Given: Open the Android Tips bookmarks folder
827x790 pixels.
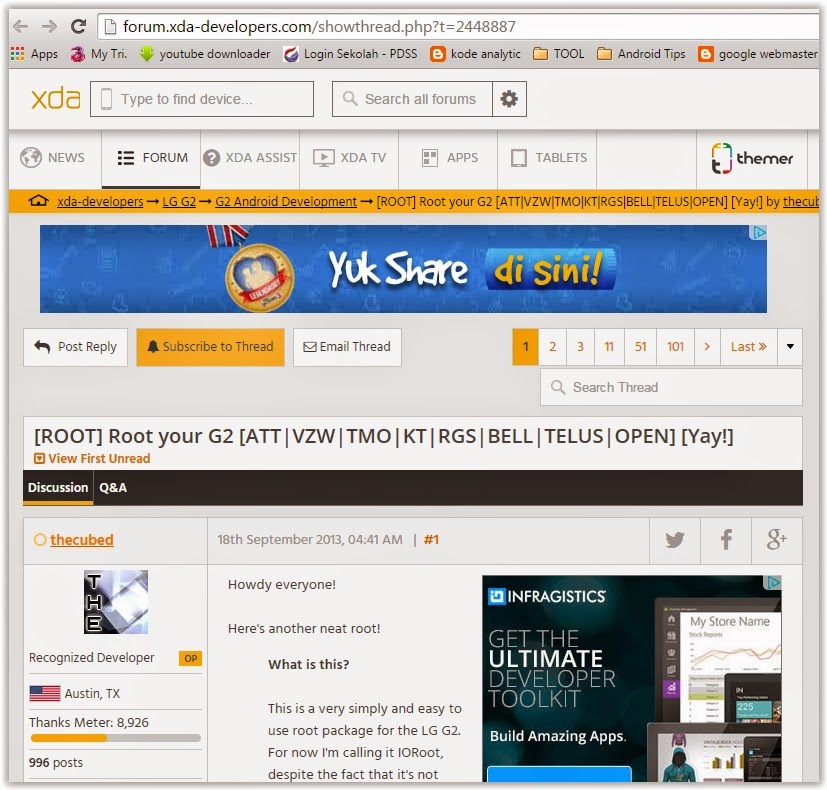Looking at the screenshot, I should (641, 54).
